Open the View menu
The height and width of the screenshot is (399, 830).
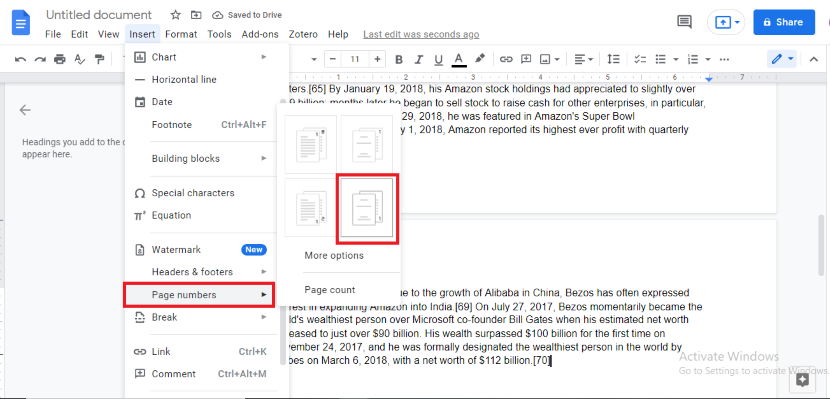pyautogui.click(x=109, y=34)
